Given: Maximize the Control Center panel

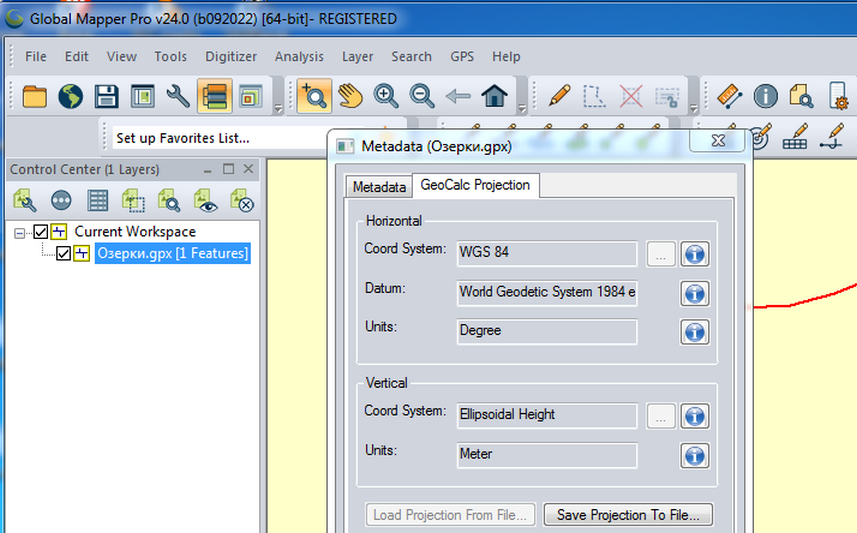Looking at the screenshot, I should [228, 169].
